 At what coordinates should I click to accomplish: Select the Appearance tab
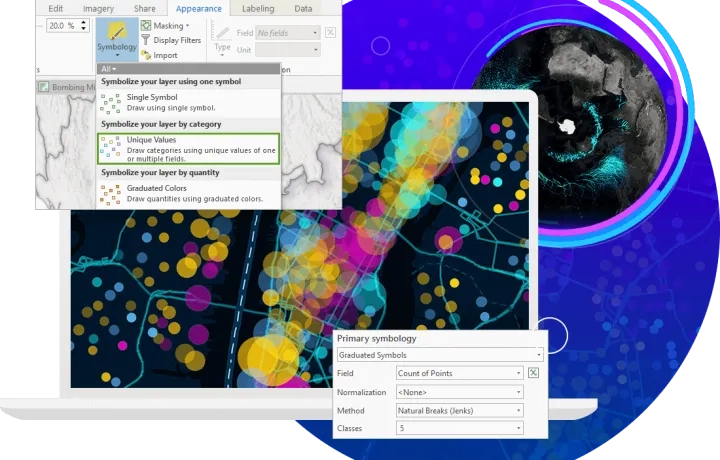point(199,8)
